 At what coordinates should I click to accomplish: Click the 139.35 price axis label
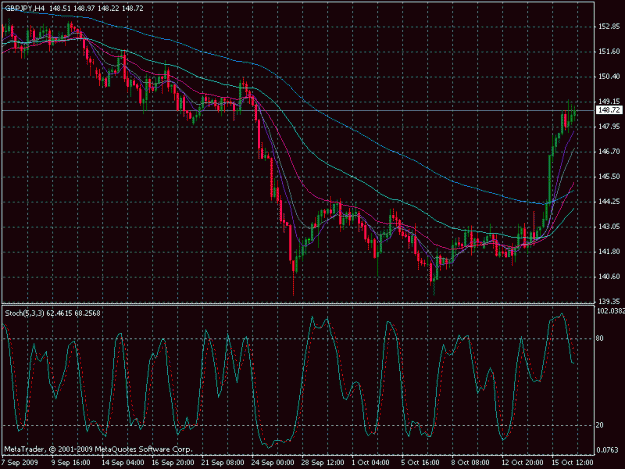pos(609,301)
